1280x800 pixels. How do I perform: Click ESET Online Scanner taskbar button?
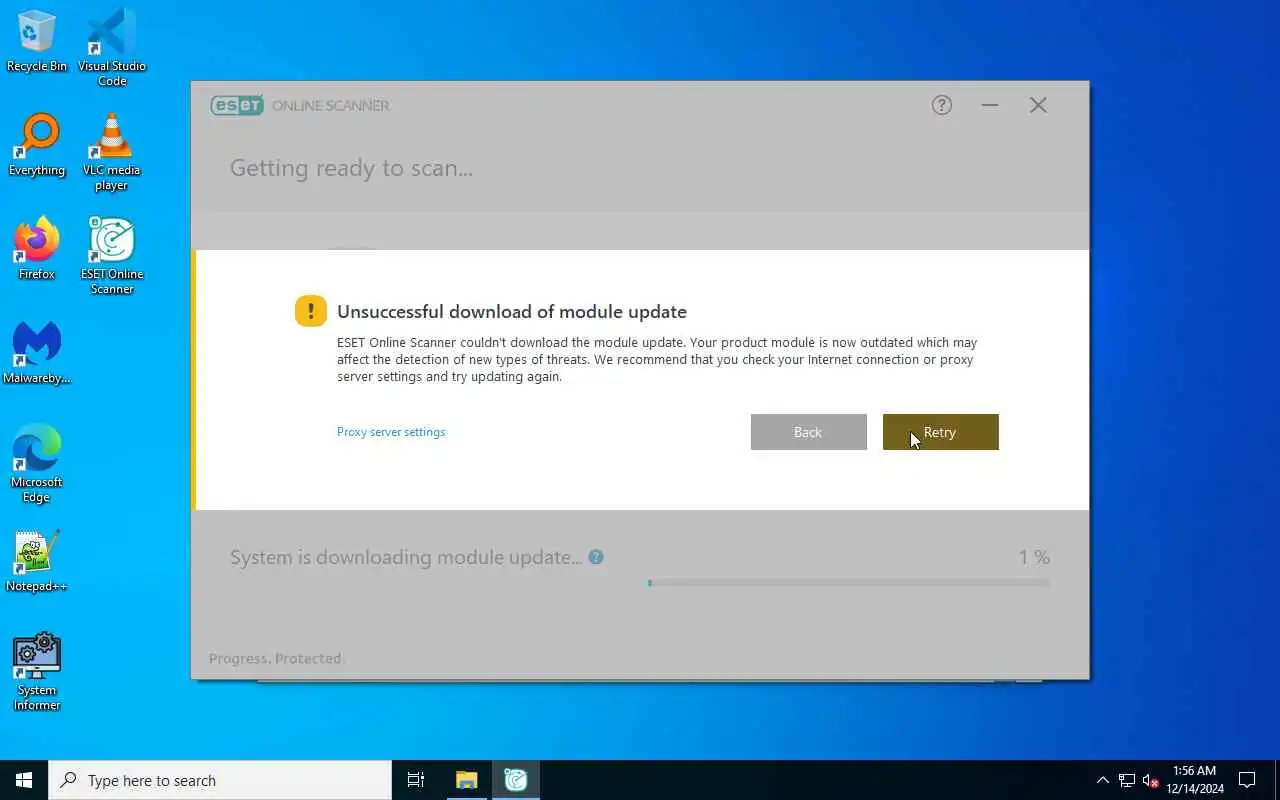click(516, 780)
